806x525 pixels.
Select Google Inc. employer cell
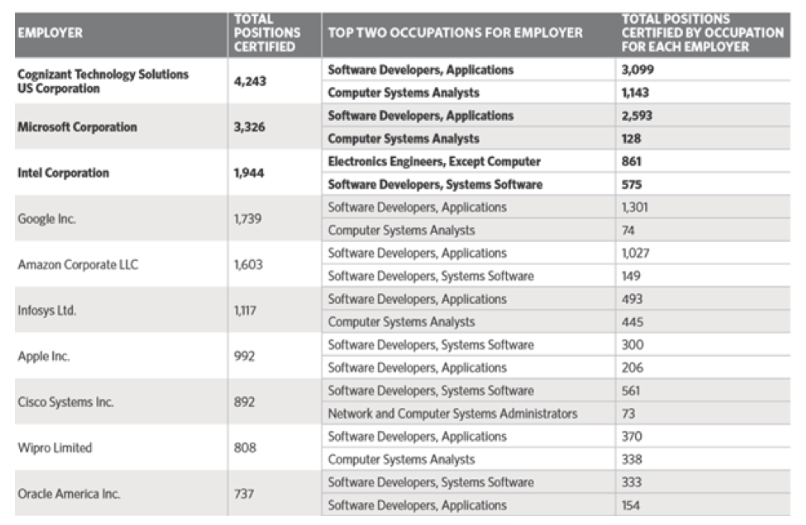[x=121, y=219]
